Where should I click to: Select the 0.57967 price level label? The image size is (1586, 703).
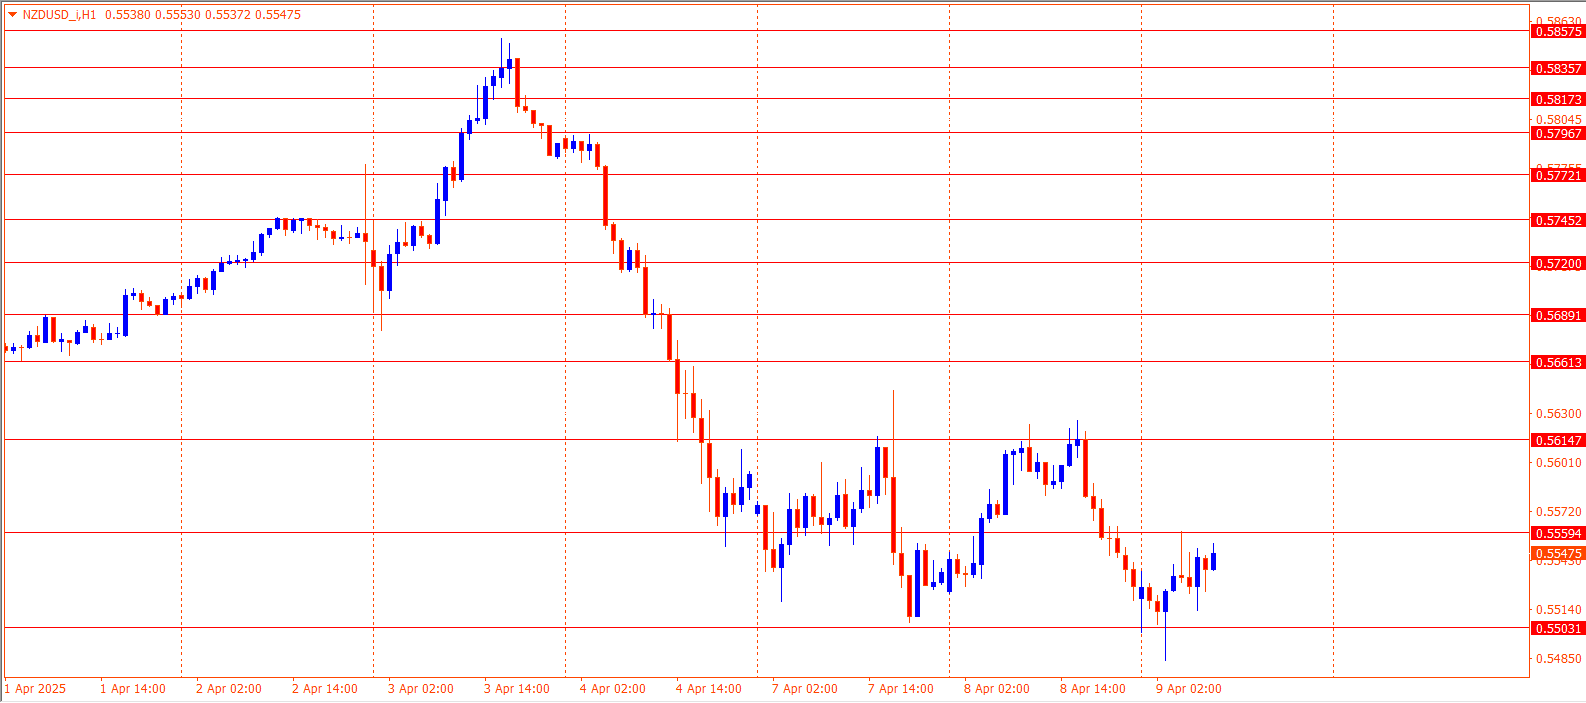tap(1558, 134)
